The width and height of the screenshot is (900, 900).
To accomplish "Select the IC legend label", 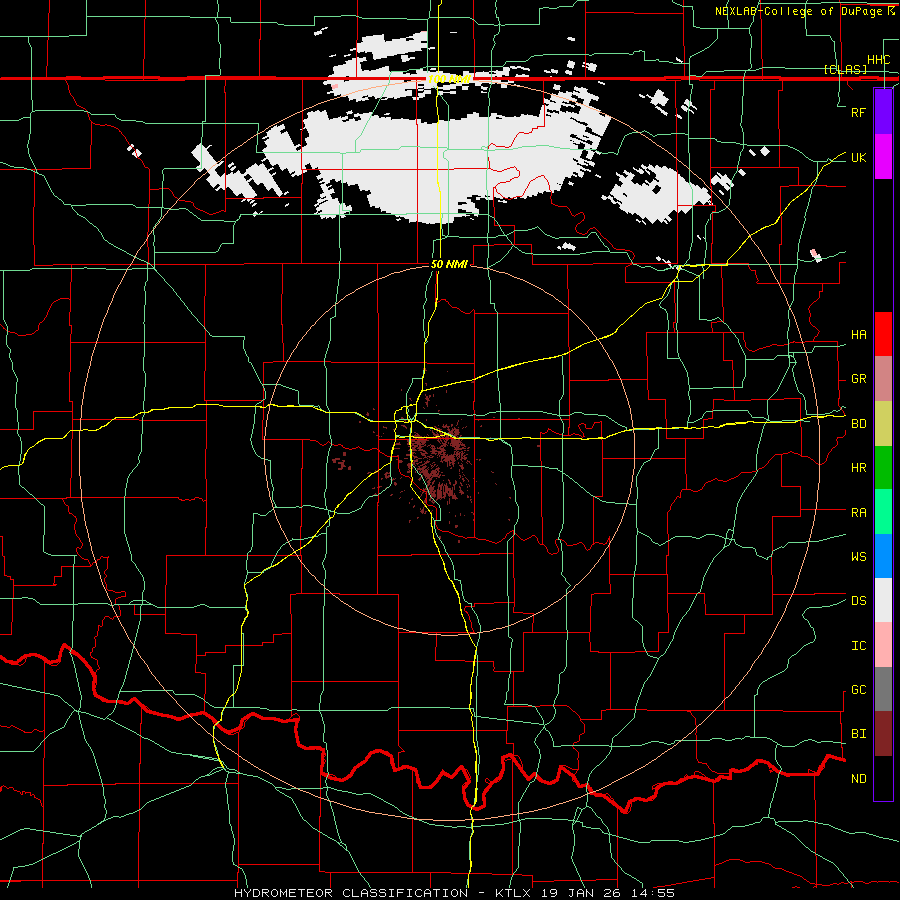I will coord(859,646).
